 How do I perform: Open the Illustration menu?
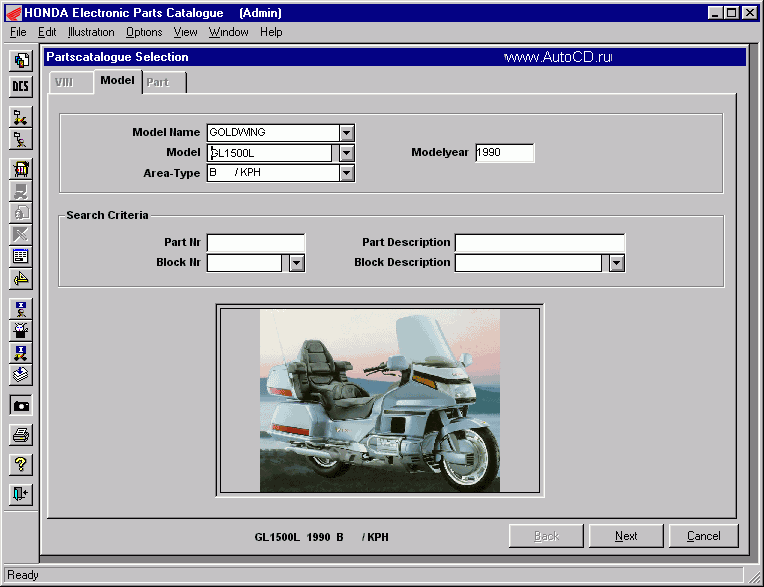(91, 32)
